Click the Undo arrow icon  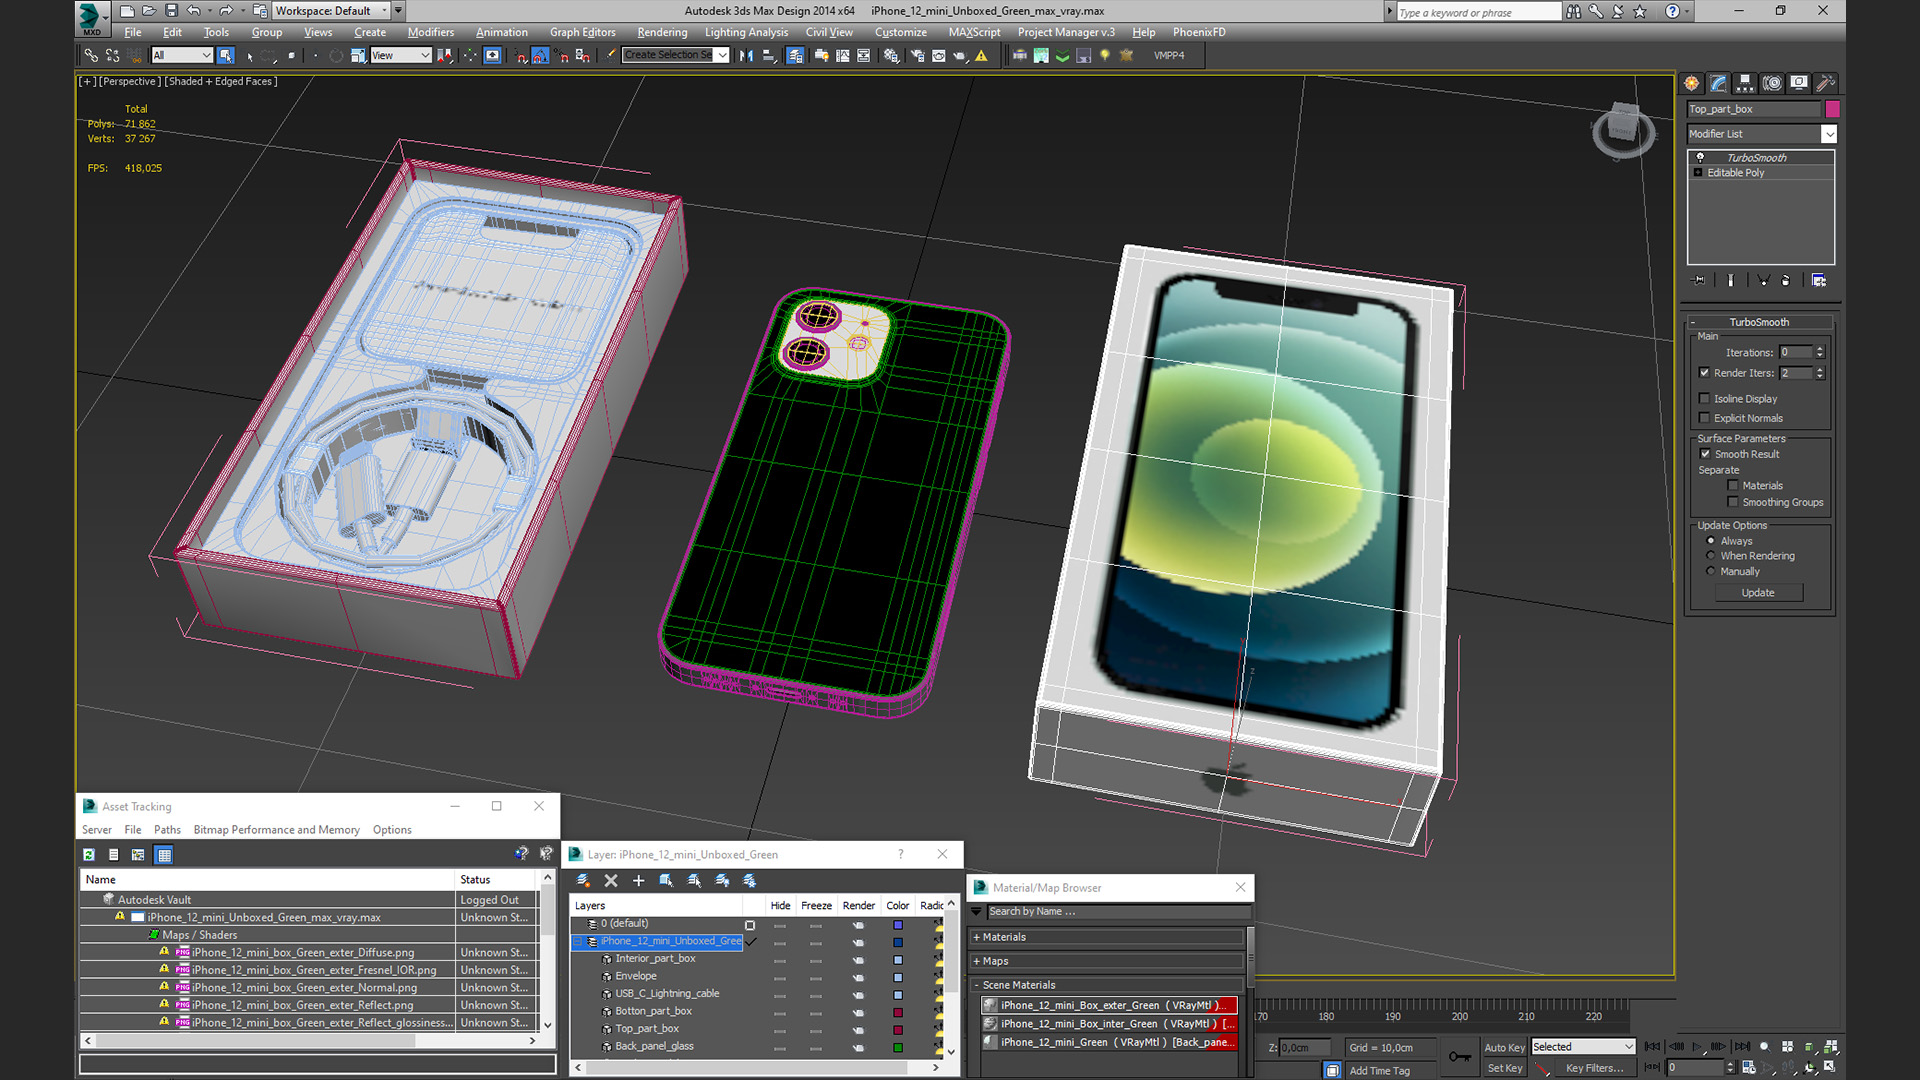click(x=194, y=11)
